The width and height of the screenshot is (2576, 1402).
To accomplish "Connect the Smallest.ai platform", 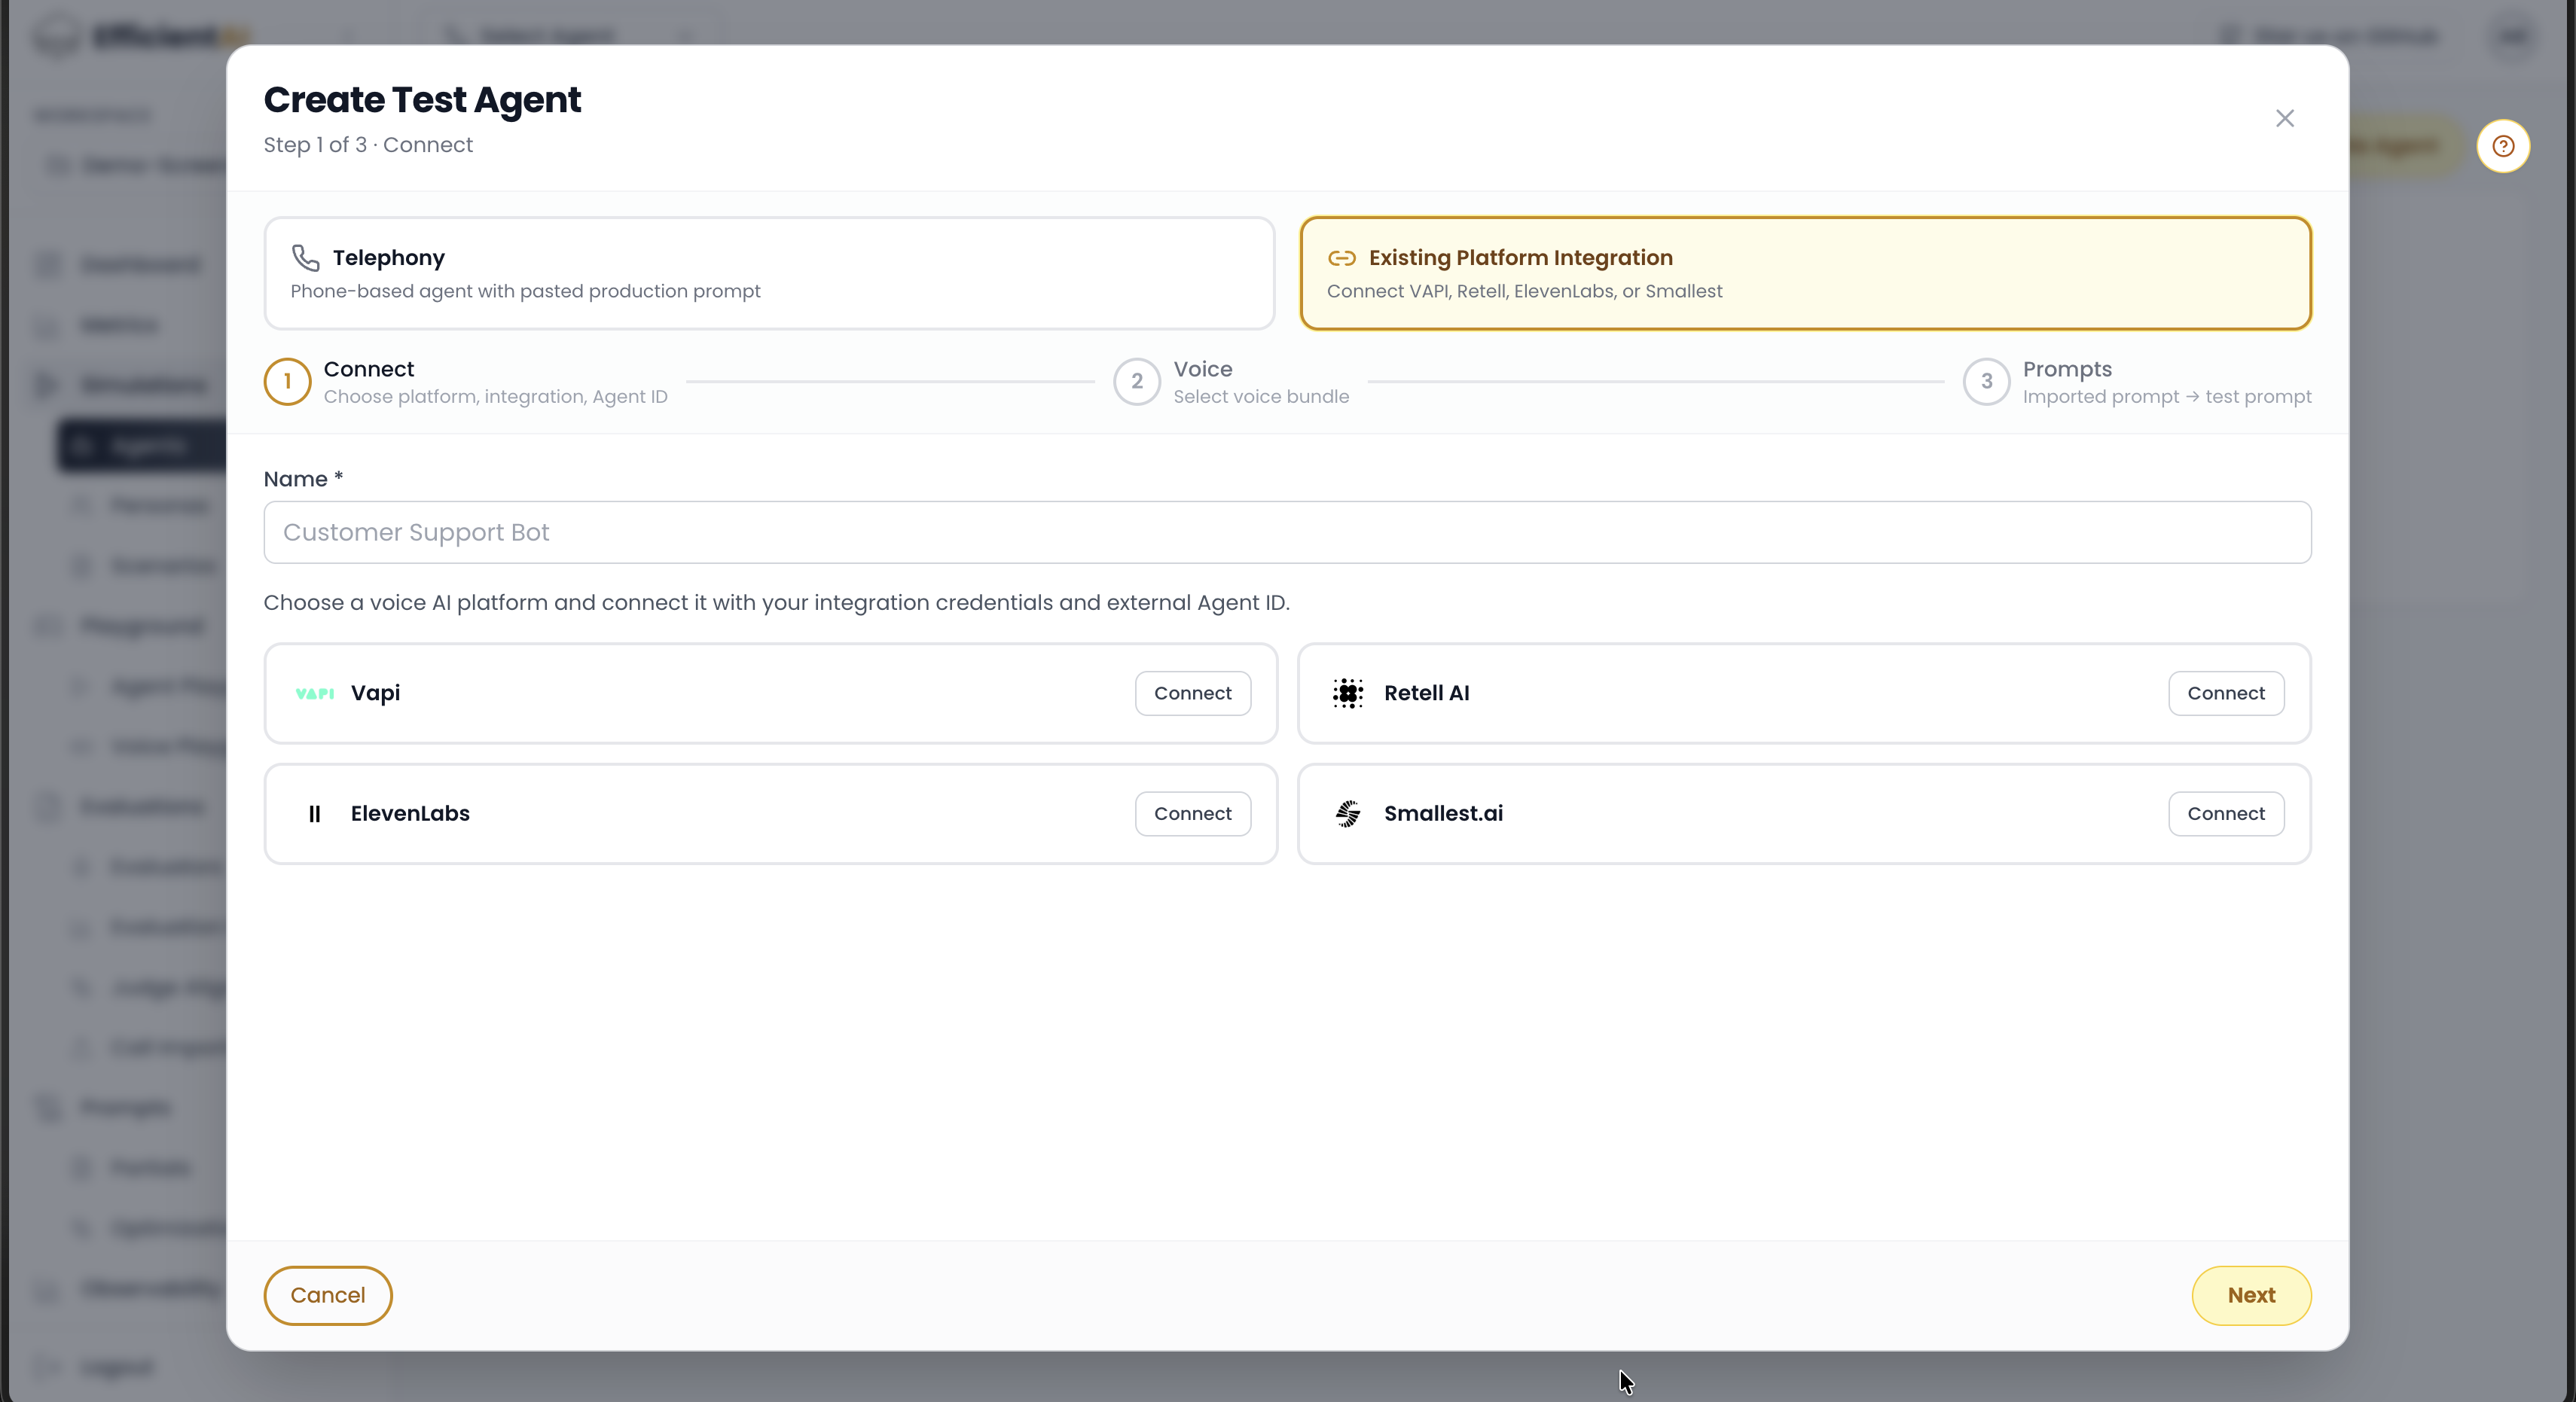I will 2225,814.
